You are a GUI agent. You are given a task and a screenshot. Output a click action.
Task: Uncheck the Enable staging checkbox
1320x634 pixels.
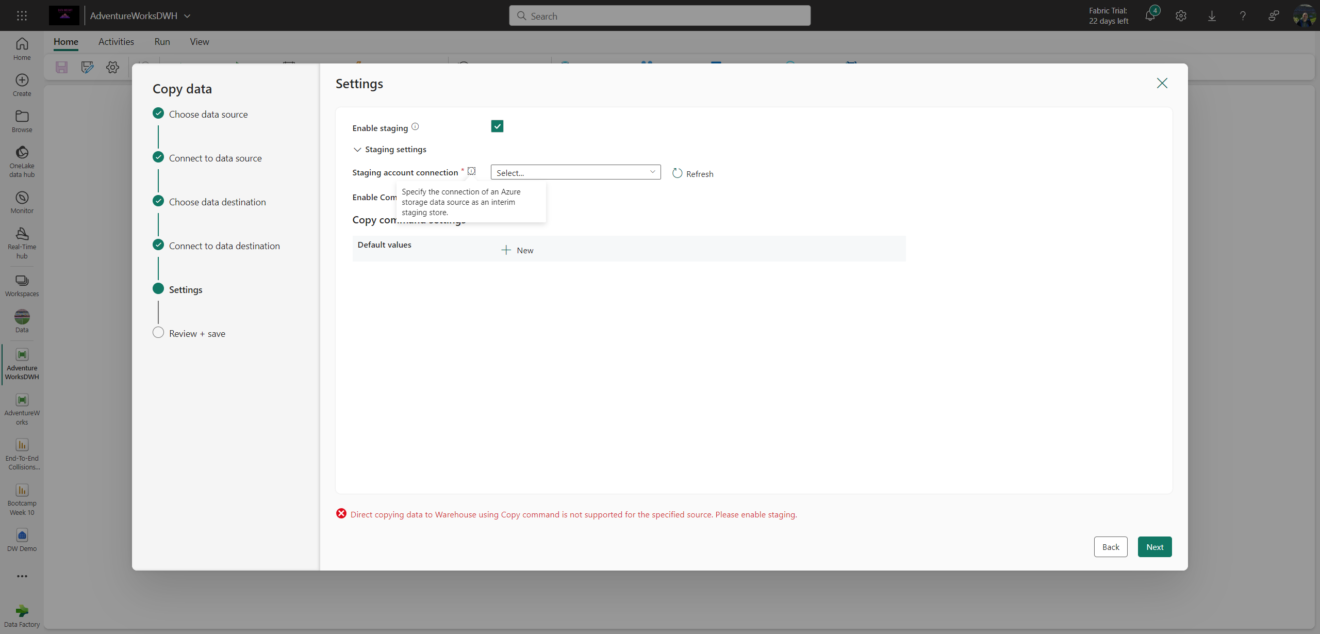pos(497,126)
